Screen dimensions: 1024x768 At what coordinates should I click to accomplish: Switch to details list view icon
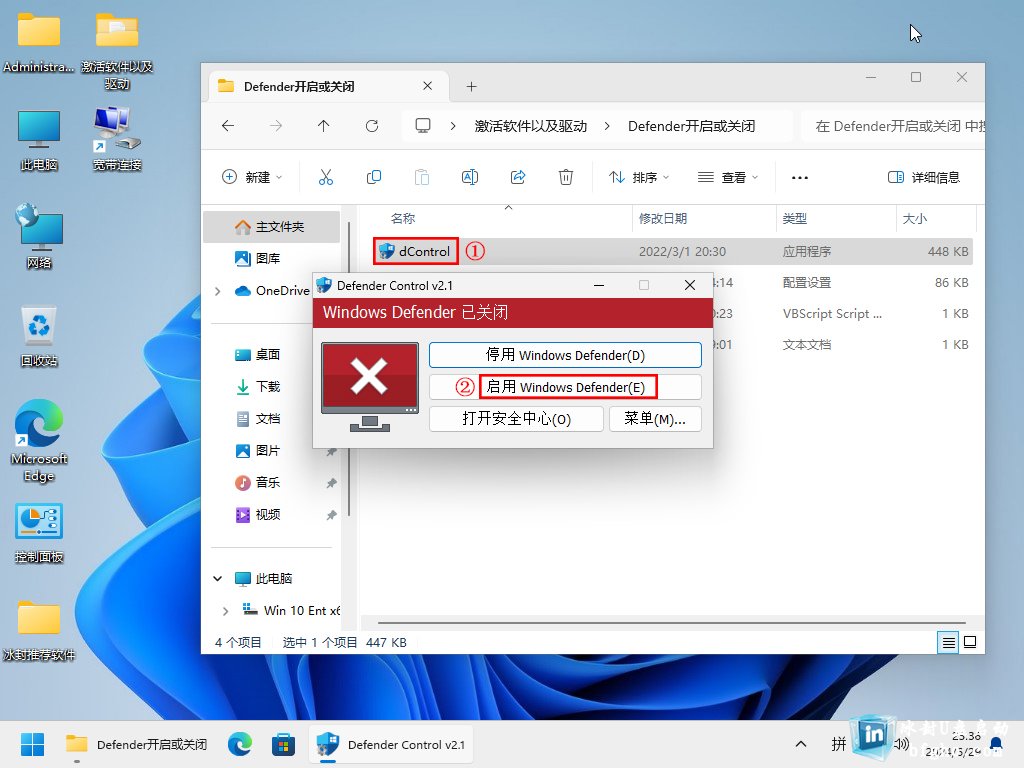(x=948, y=643)
